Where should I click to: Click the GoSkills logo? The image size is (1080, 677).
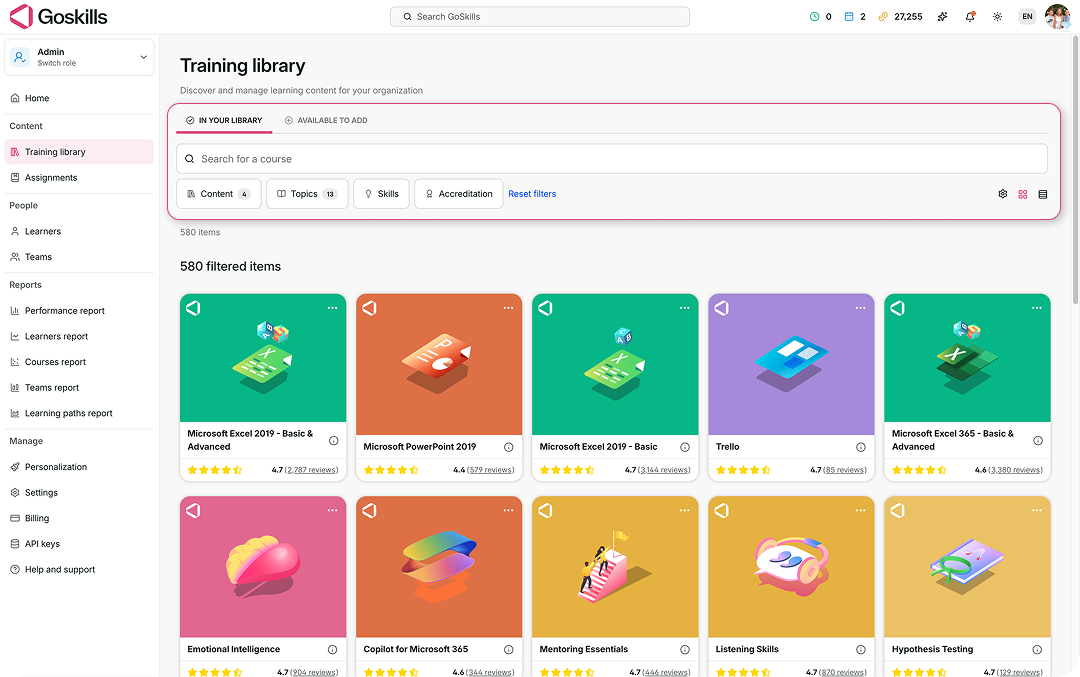59,17
